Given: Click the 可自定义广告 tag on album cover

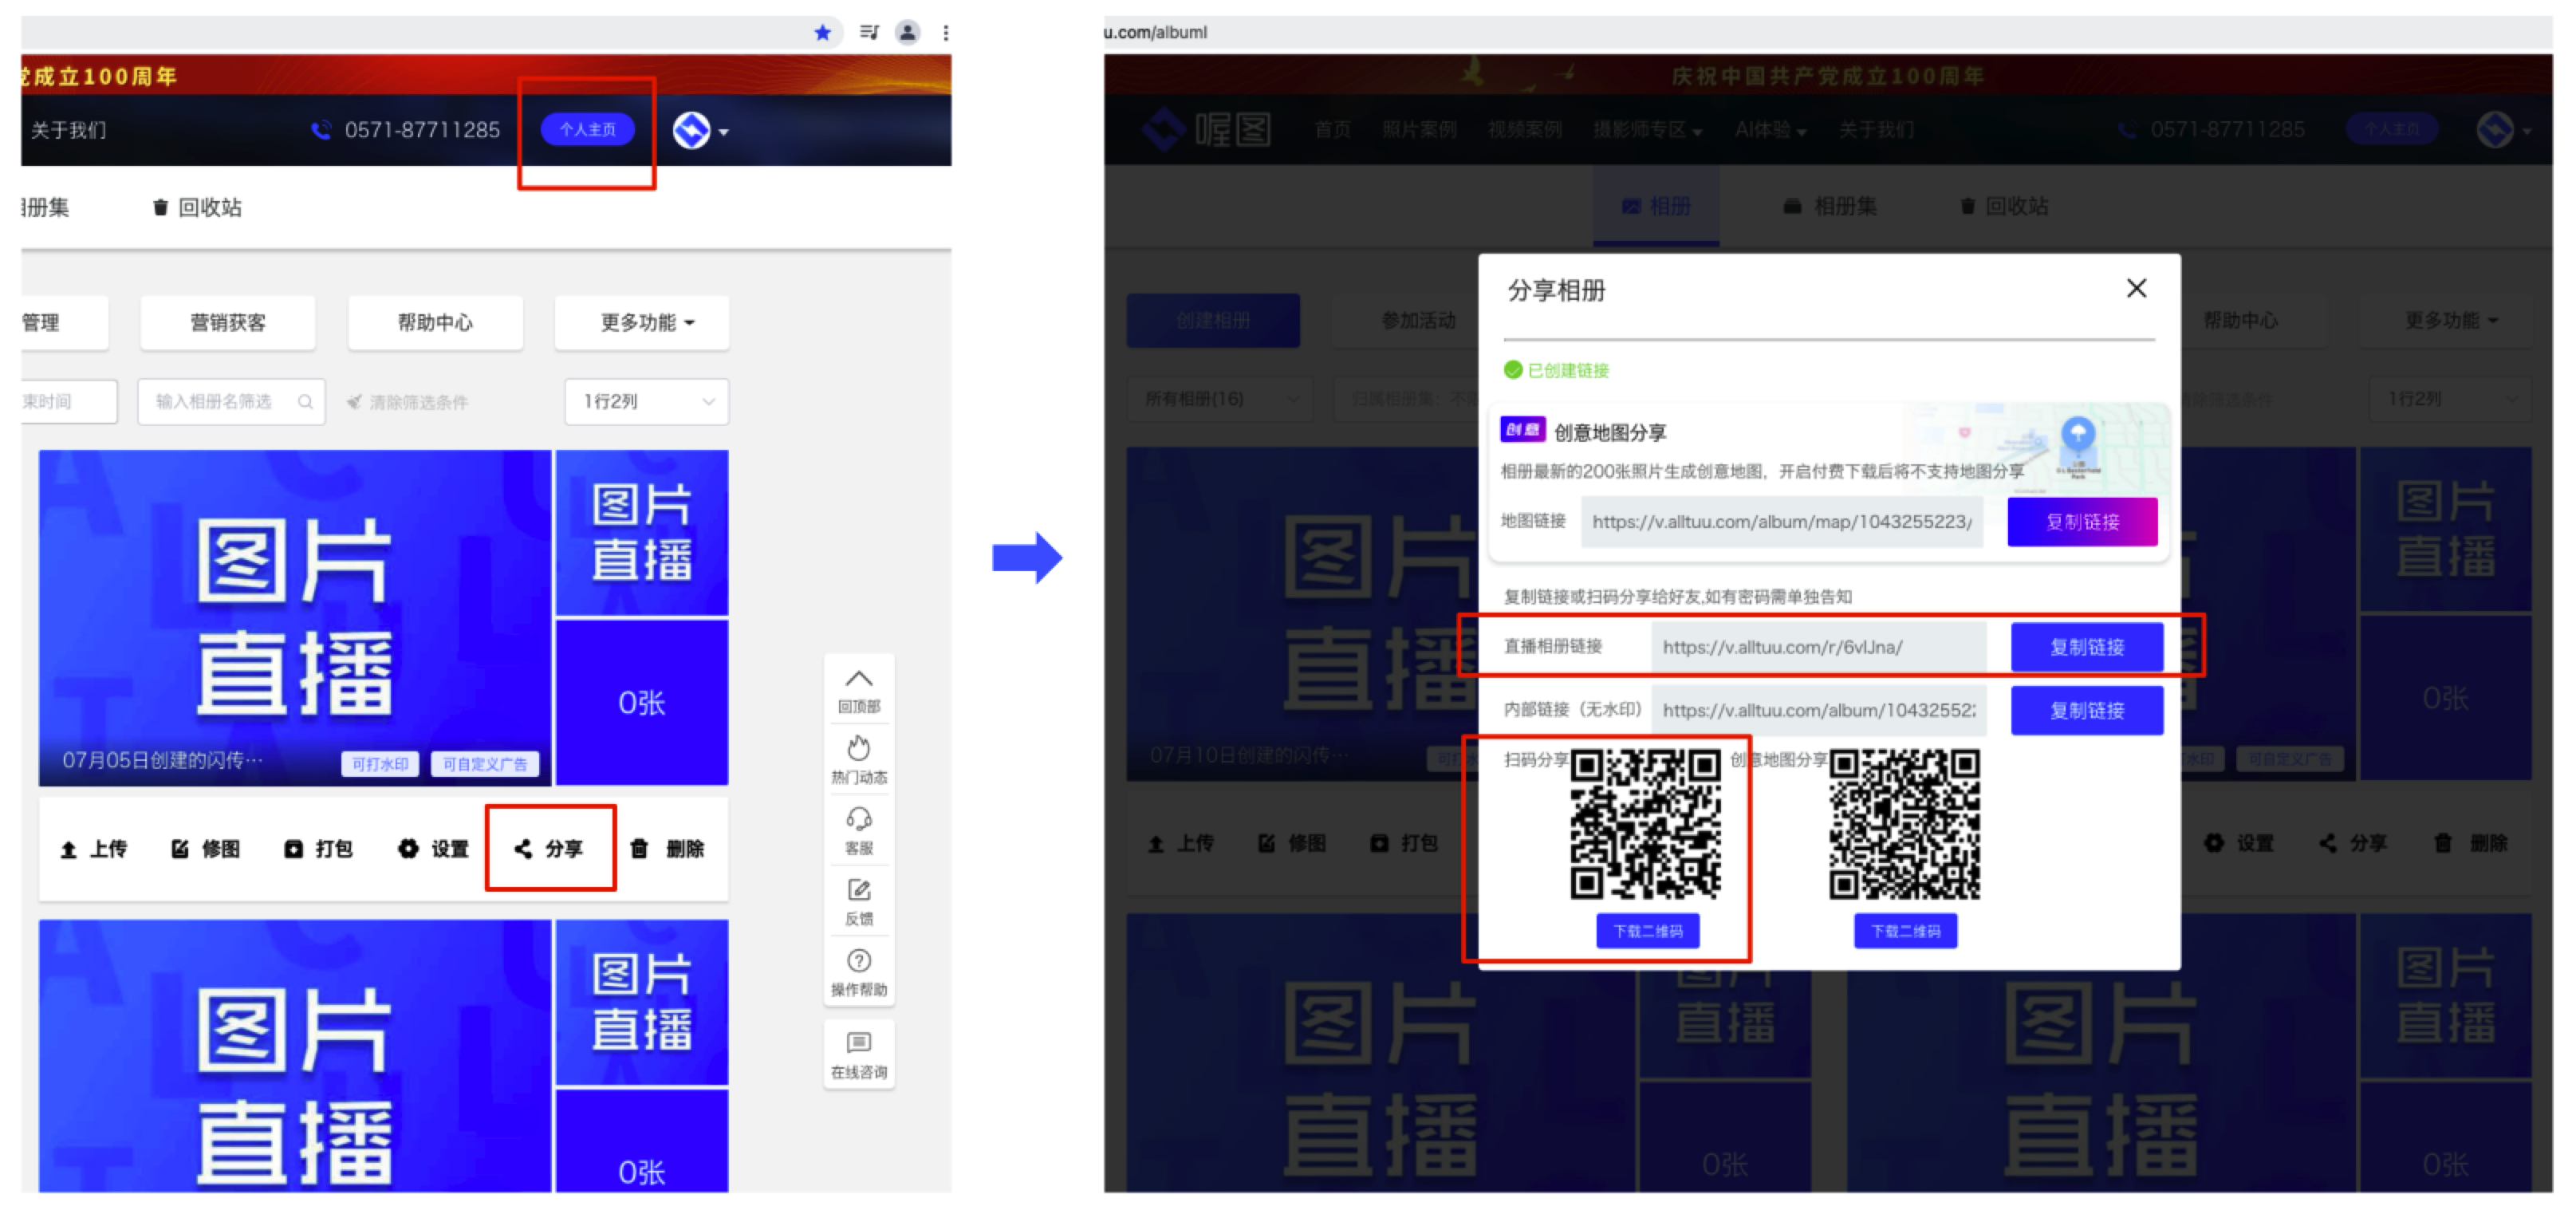Looking at the screenshot, I should tap(485, 763).
